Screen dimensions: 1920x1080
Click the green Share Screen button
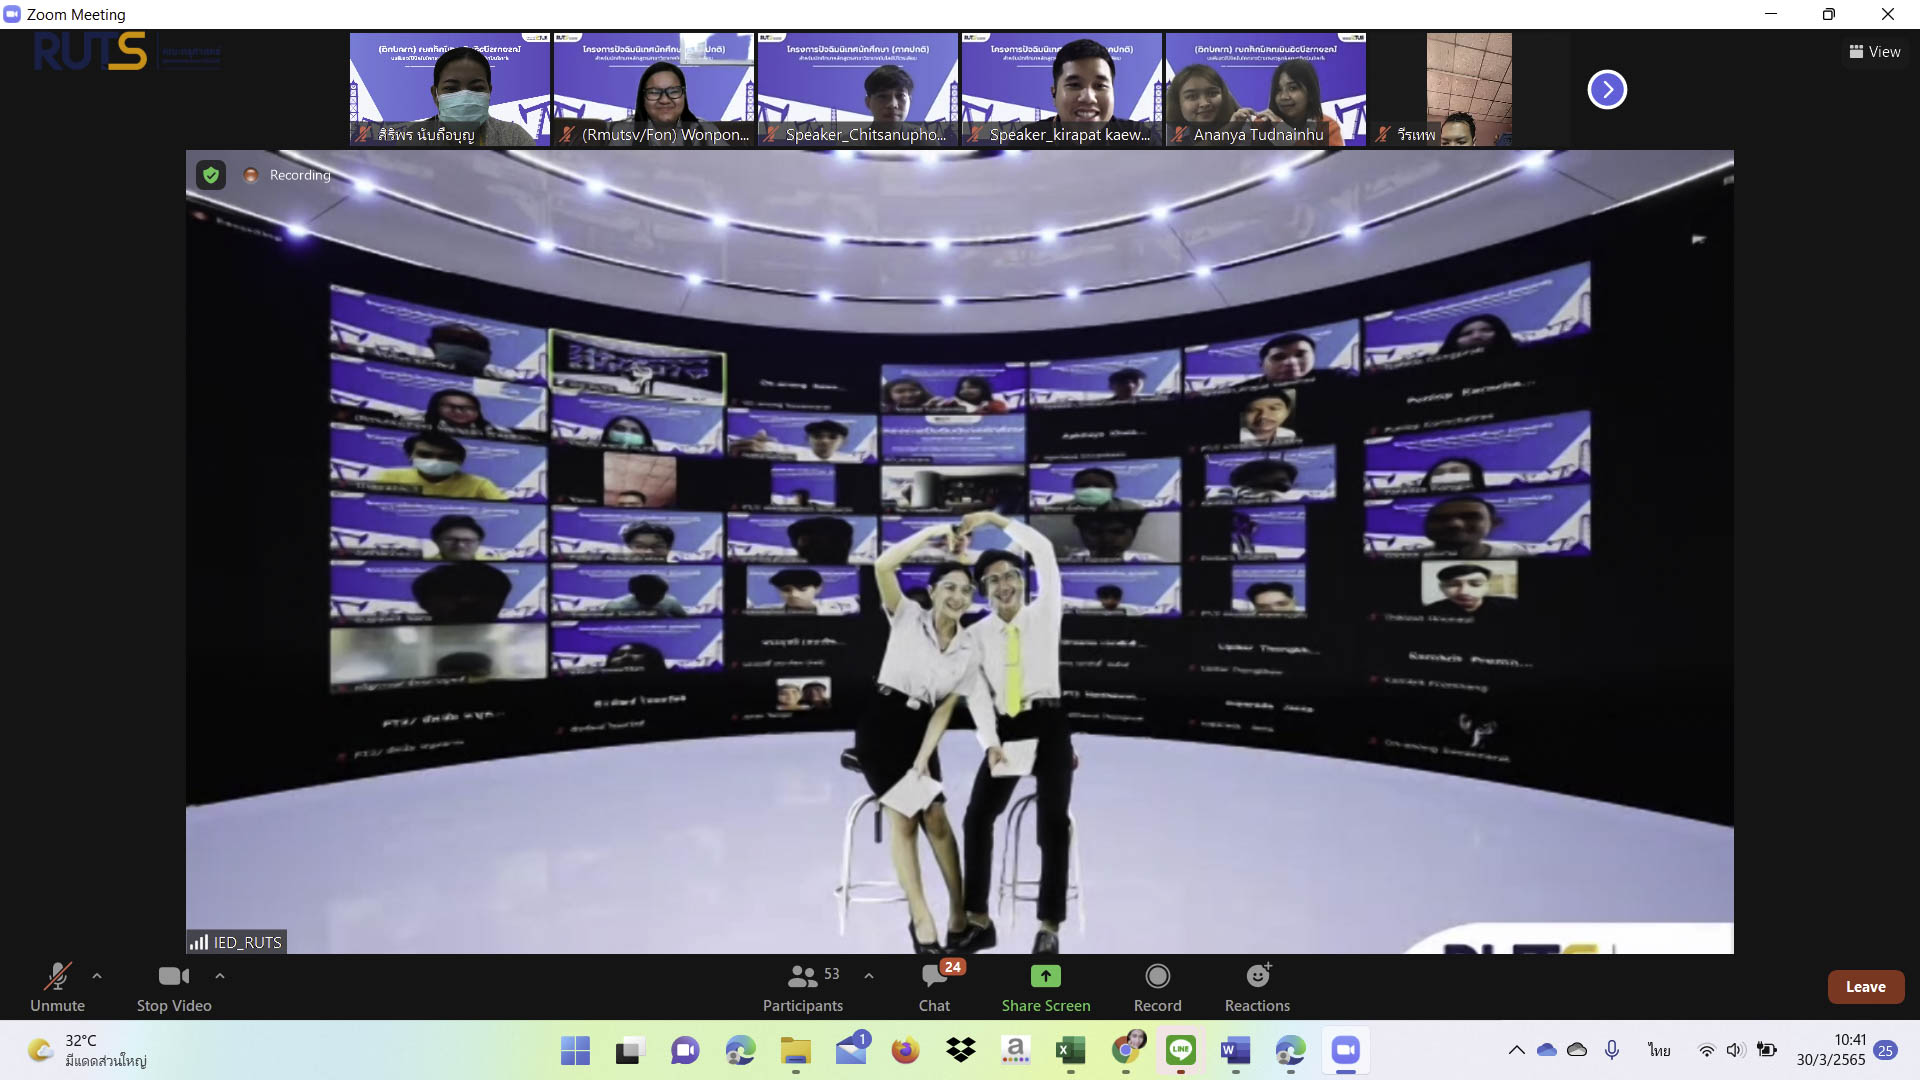(x=1046, y=987)
